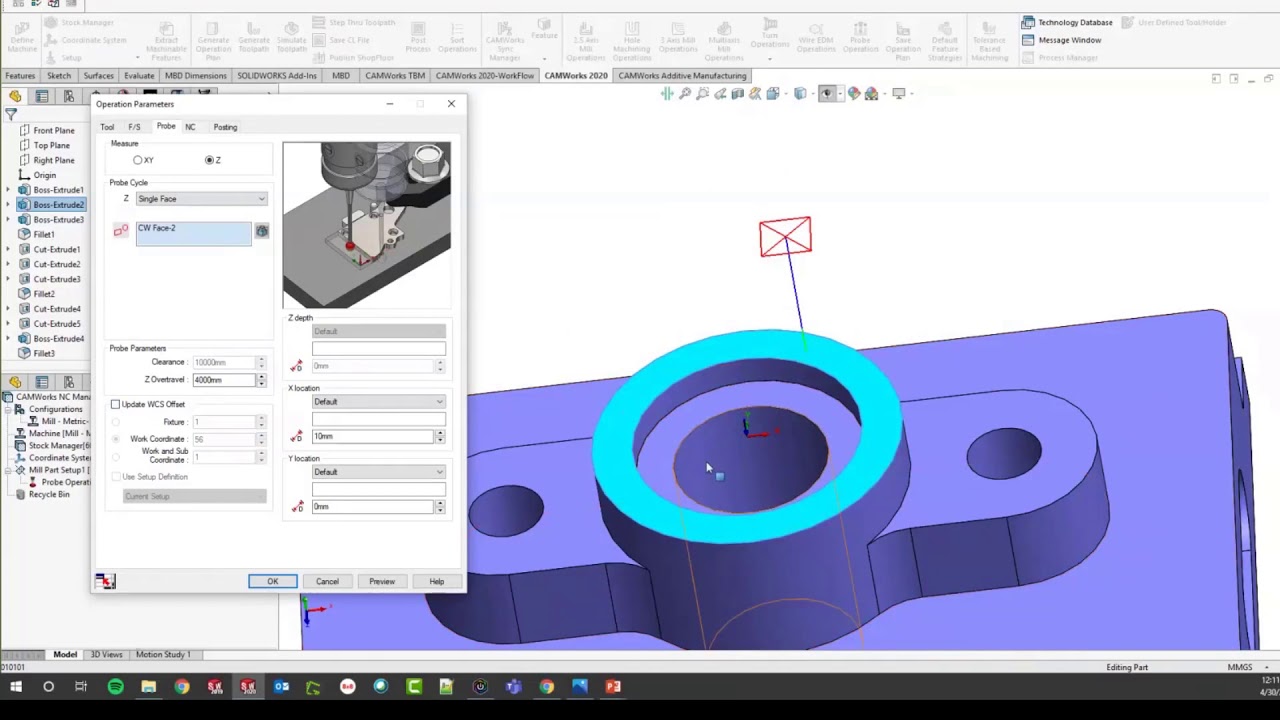
Task: Open the CAMWorks TBM ribbon tab
Action: (395, 76)
